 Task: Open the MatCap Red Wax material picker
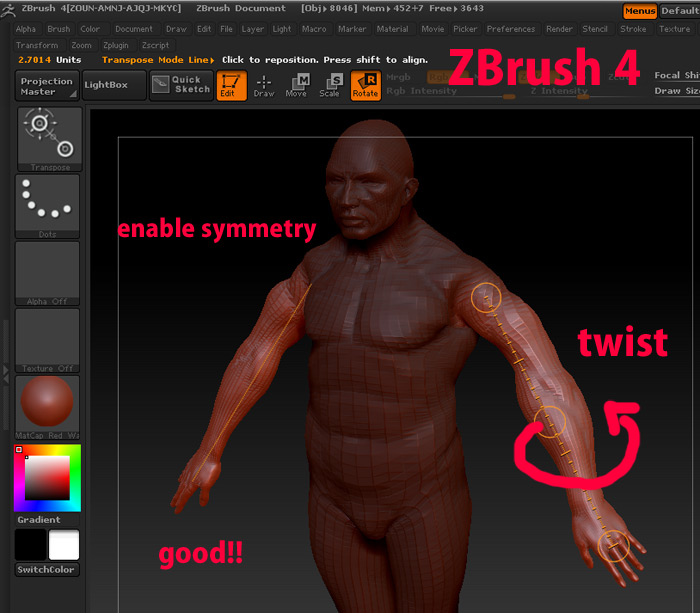click(47, 407)
